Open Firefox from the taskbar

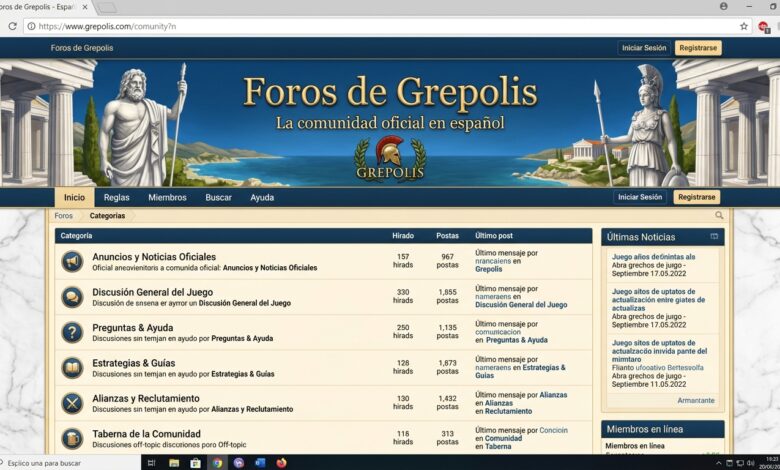(282, 463)
